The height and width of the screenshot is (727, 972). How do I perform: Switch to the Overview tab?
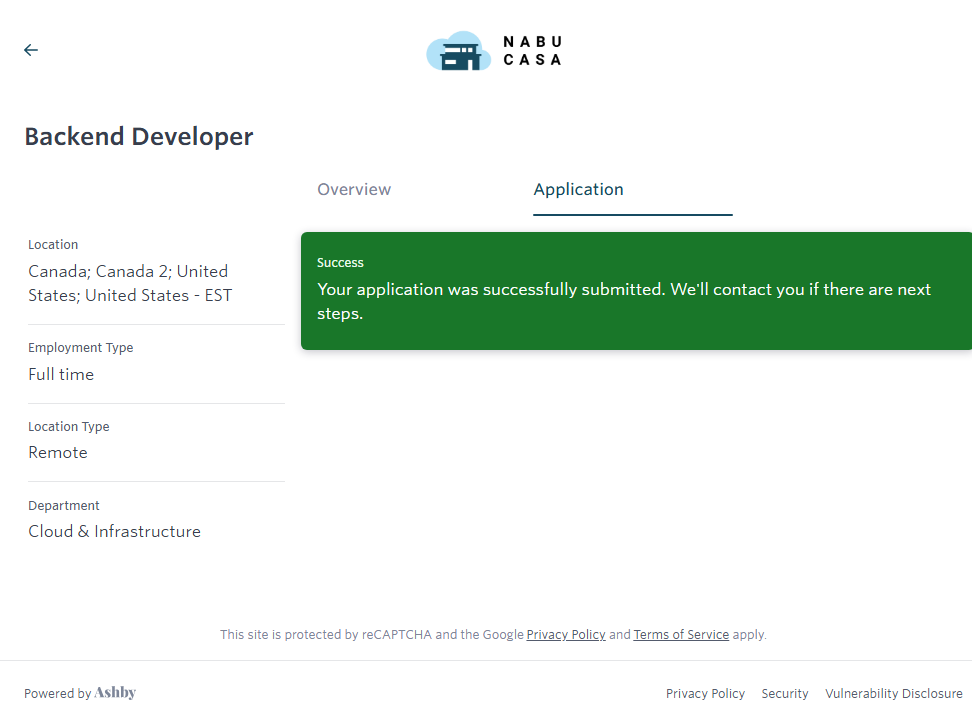click(354, 190)
